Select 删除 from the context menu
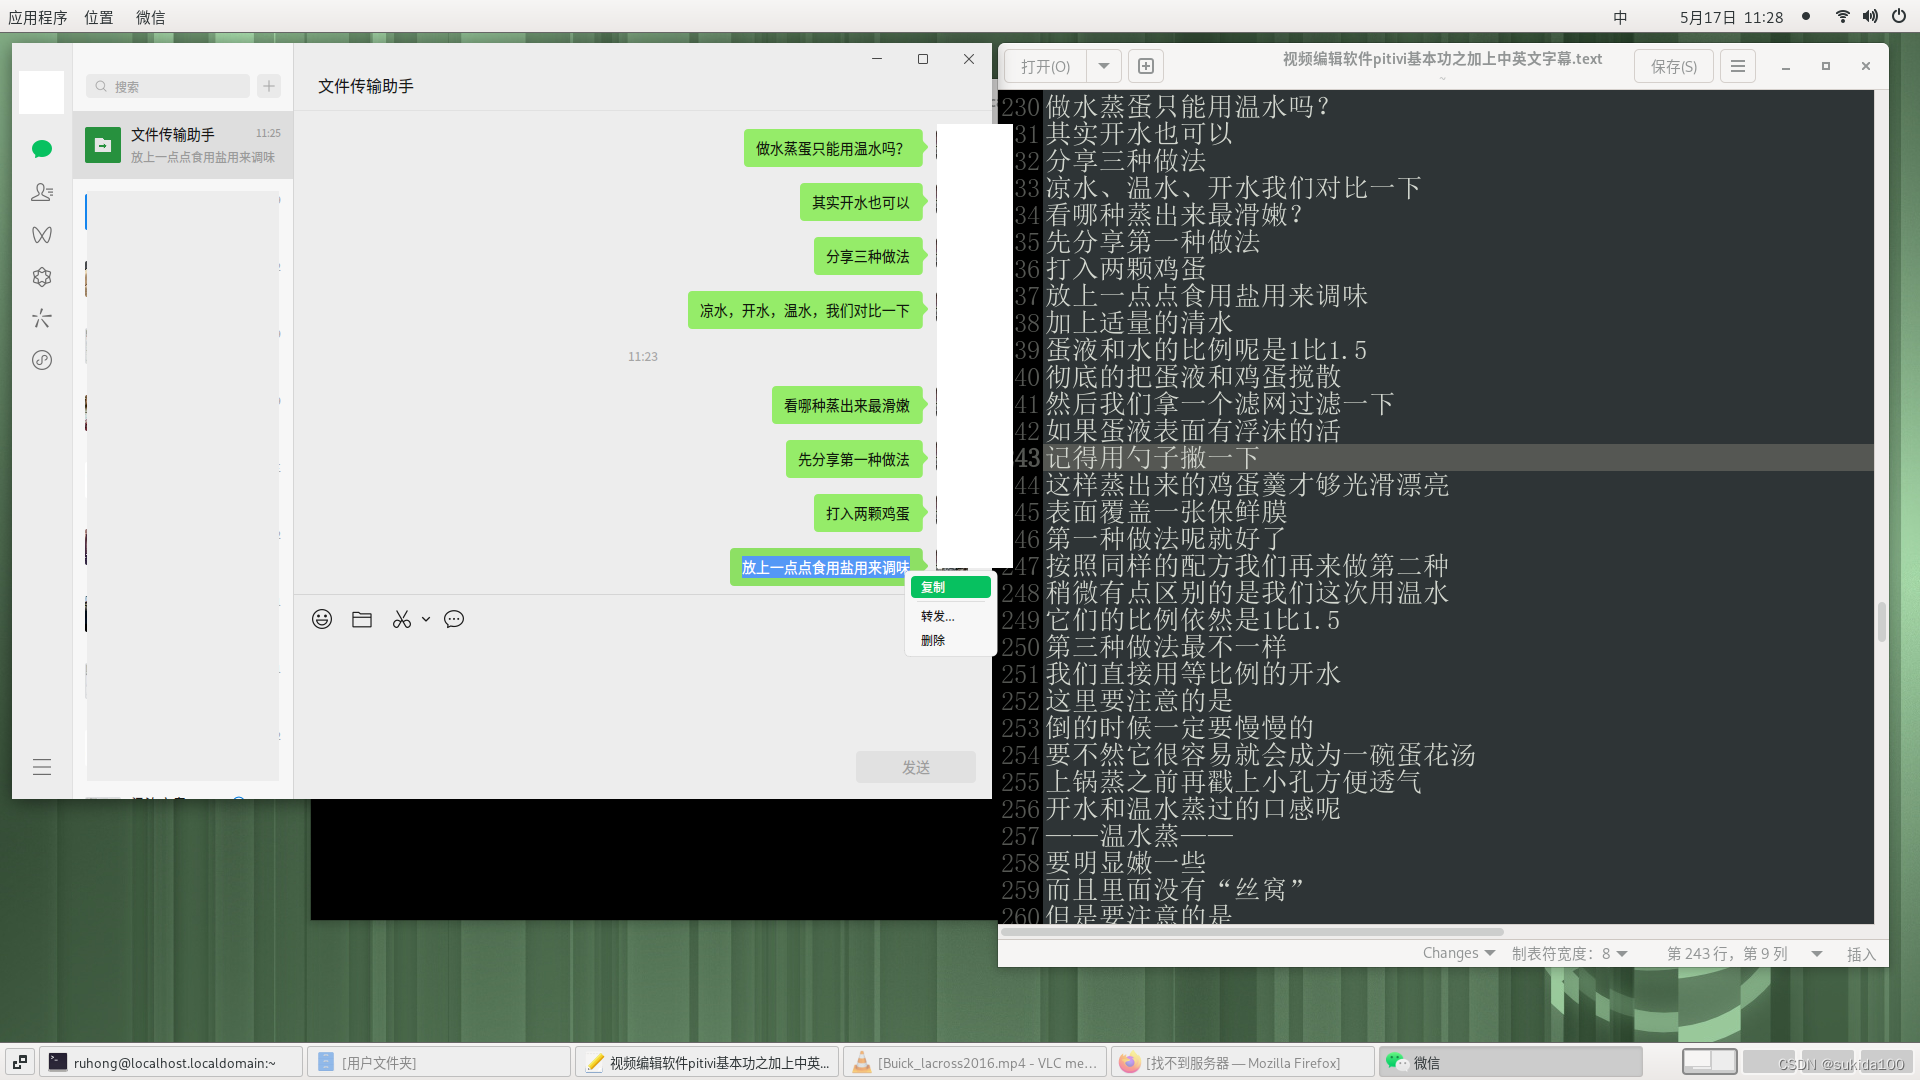 pyautogui.click(x=933, y=640)
